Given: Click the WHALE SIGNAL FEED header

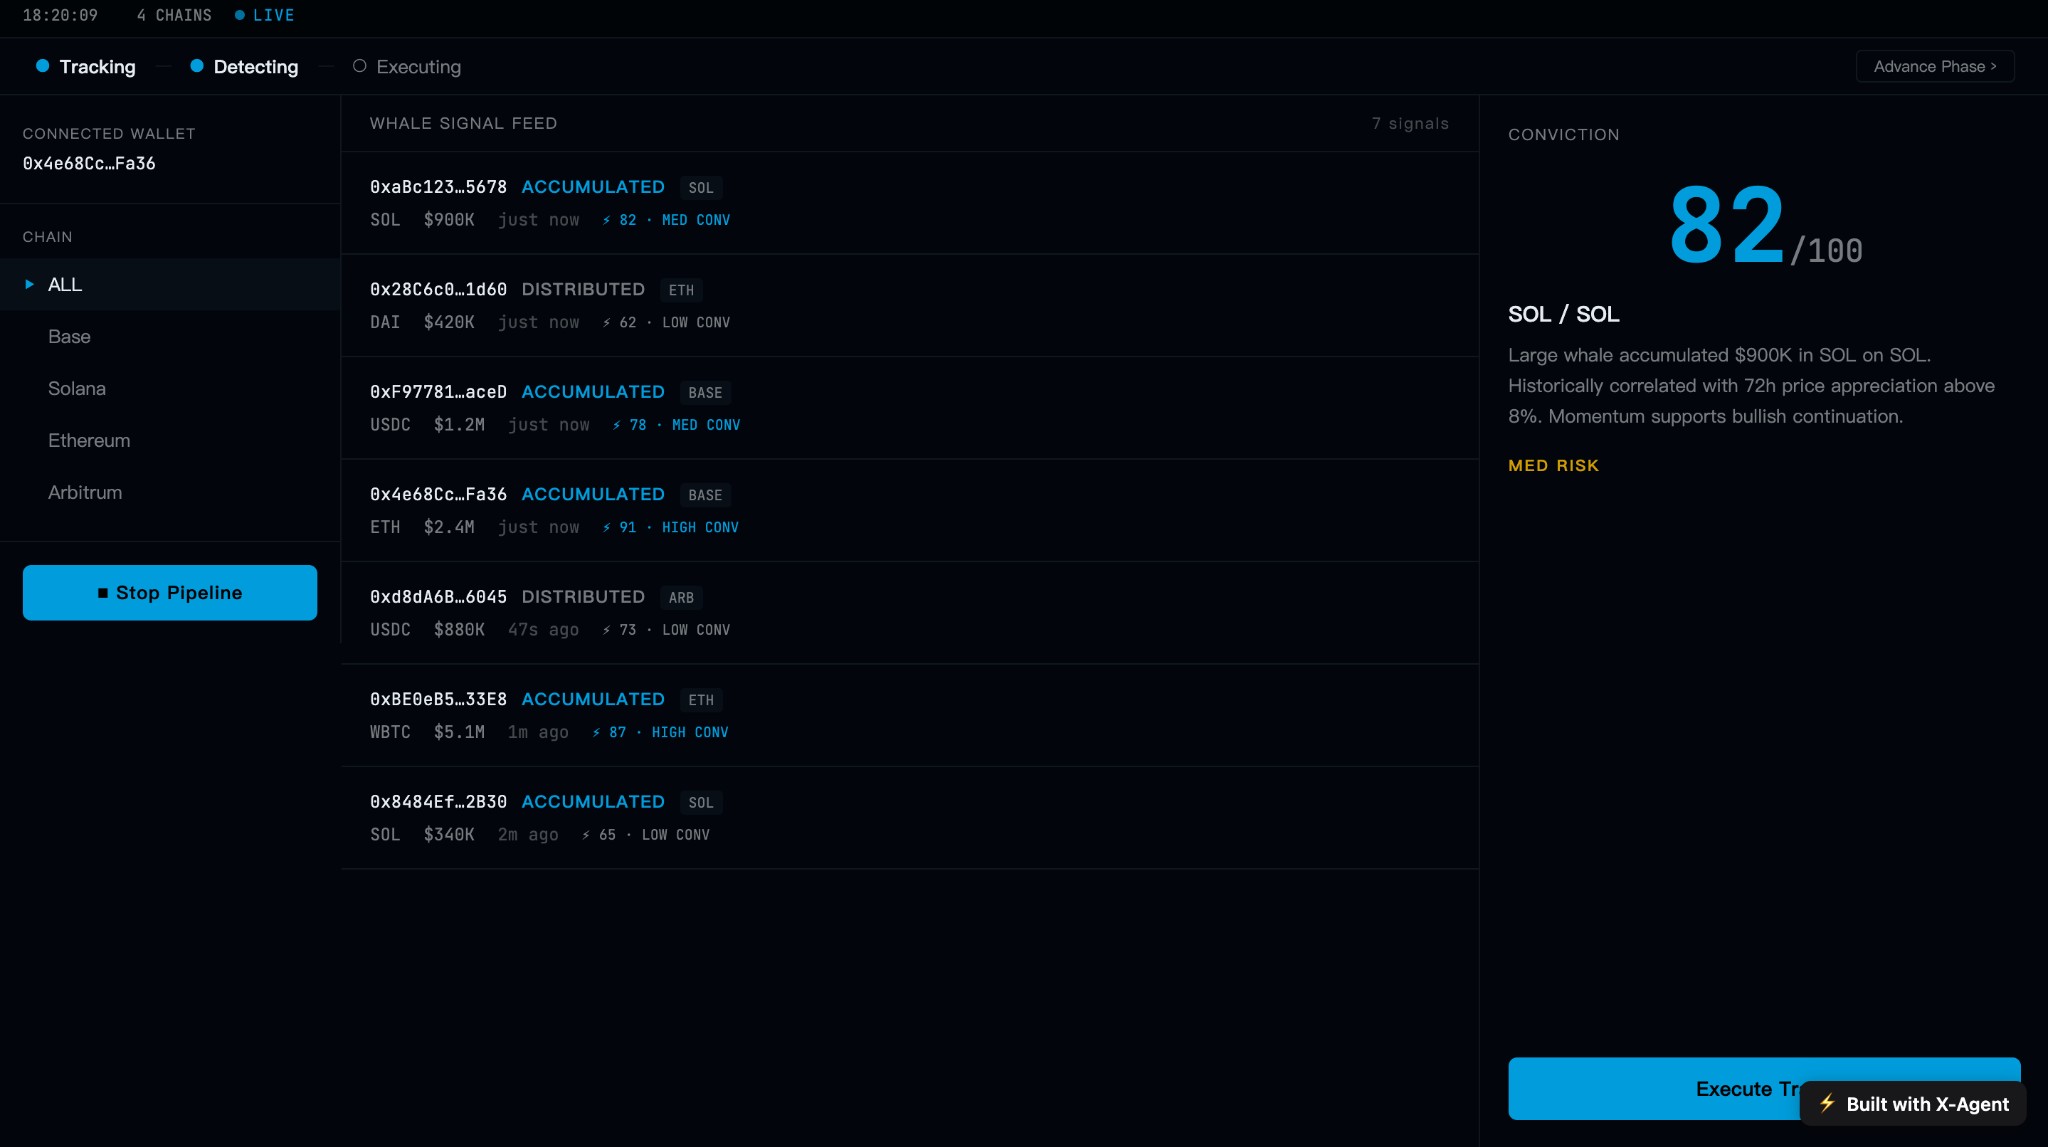Looking at the screenshot, I should (x=464, y=123).
